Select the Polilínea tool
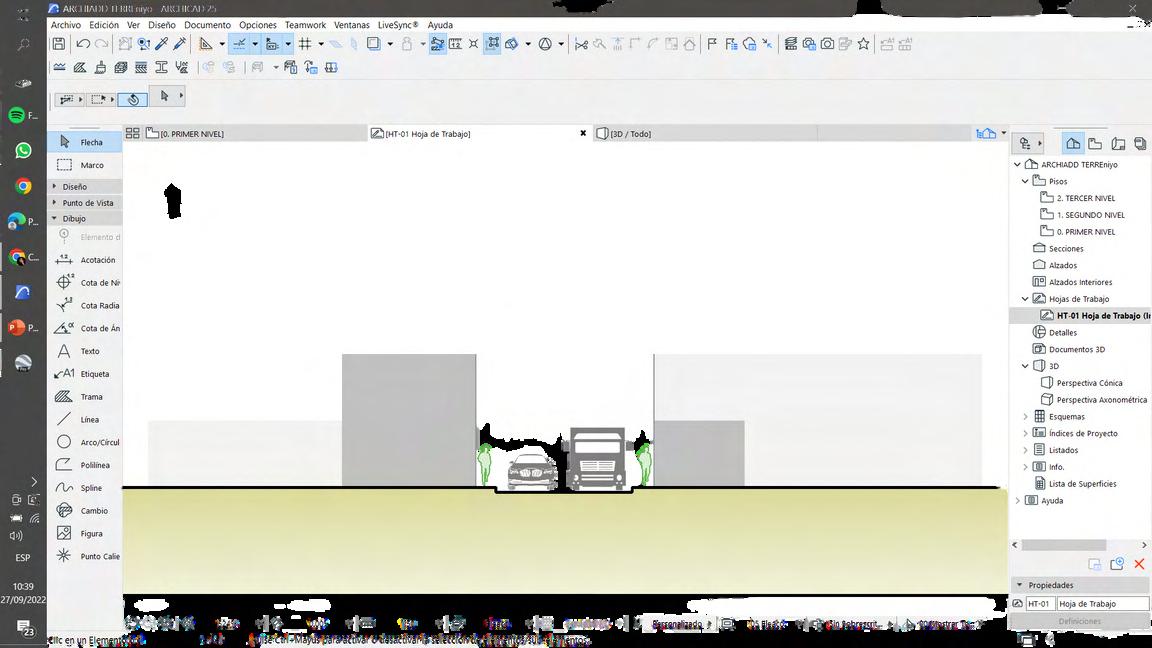 pos(87,465)
